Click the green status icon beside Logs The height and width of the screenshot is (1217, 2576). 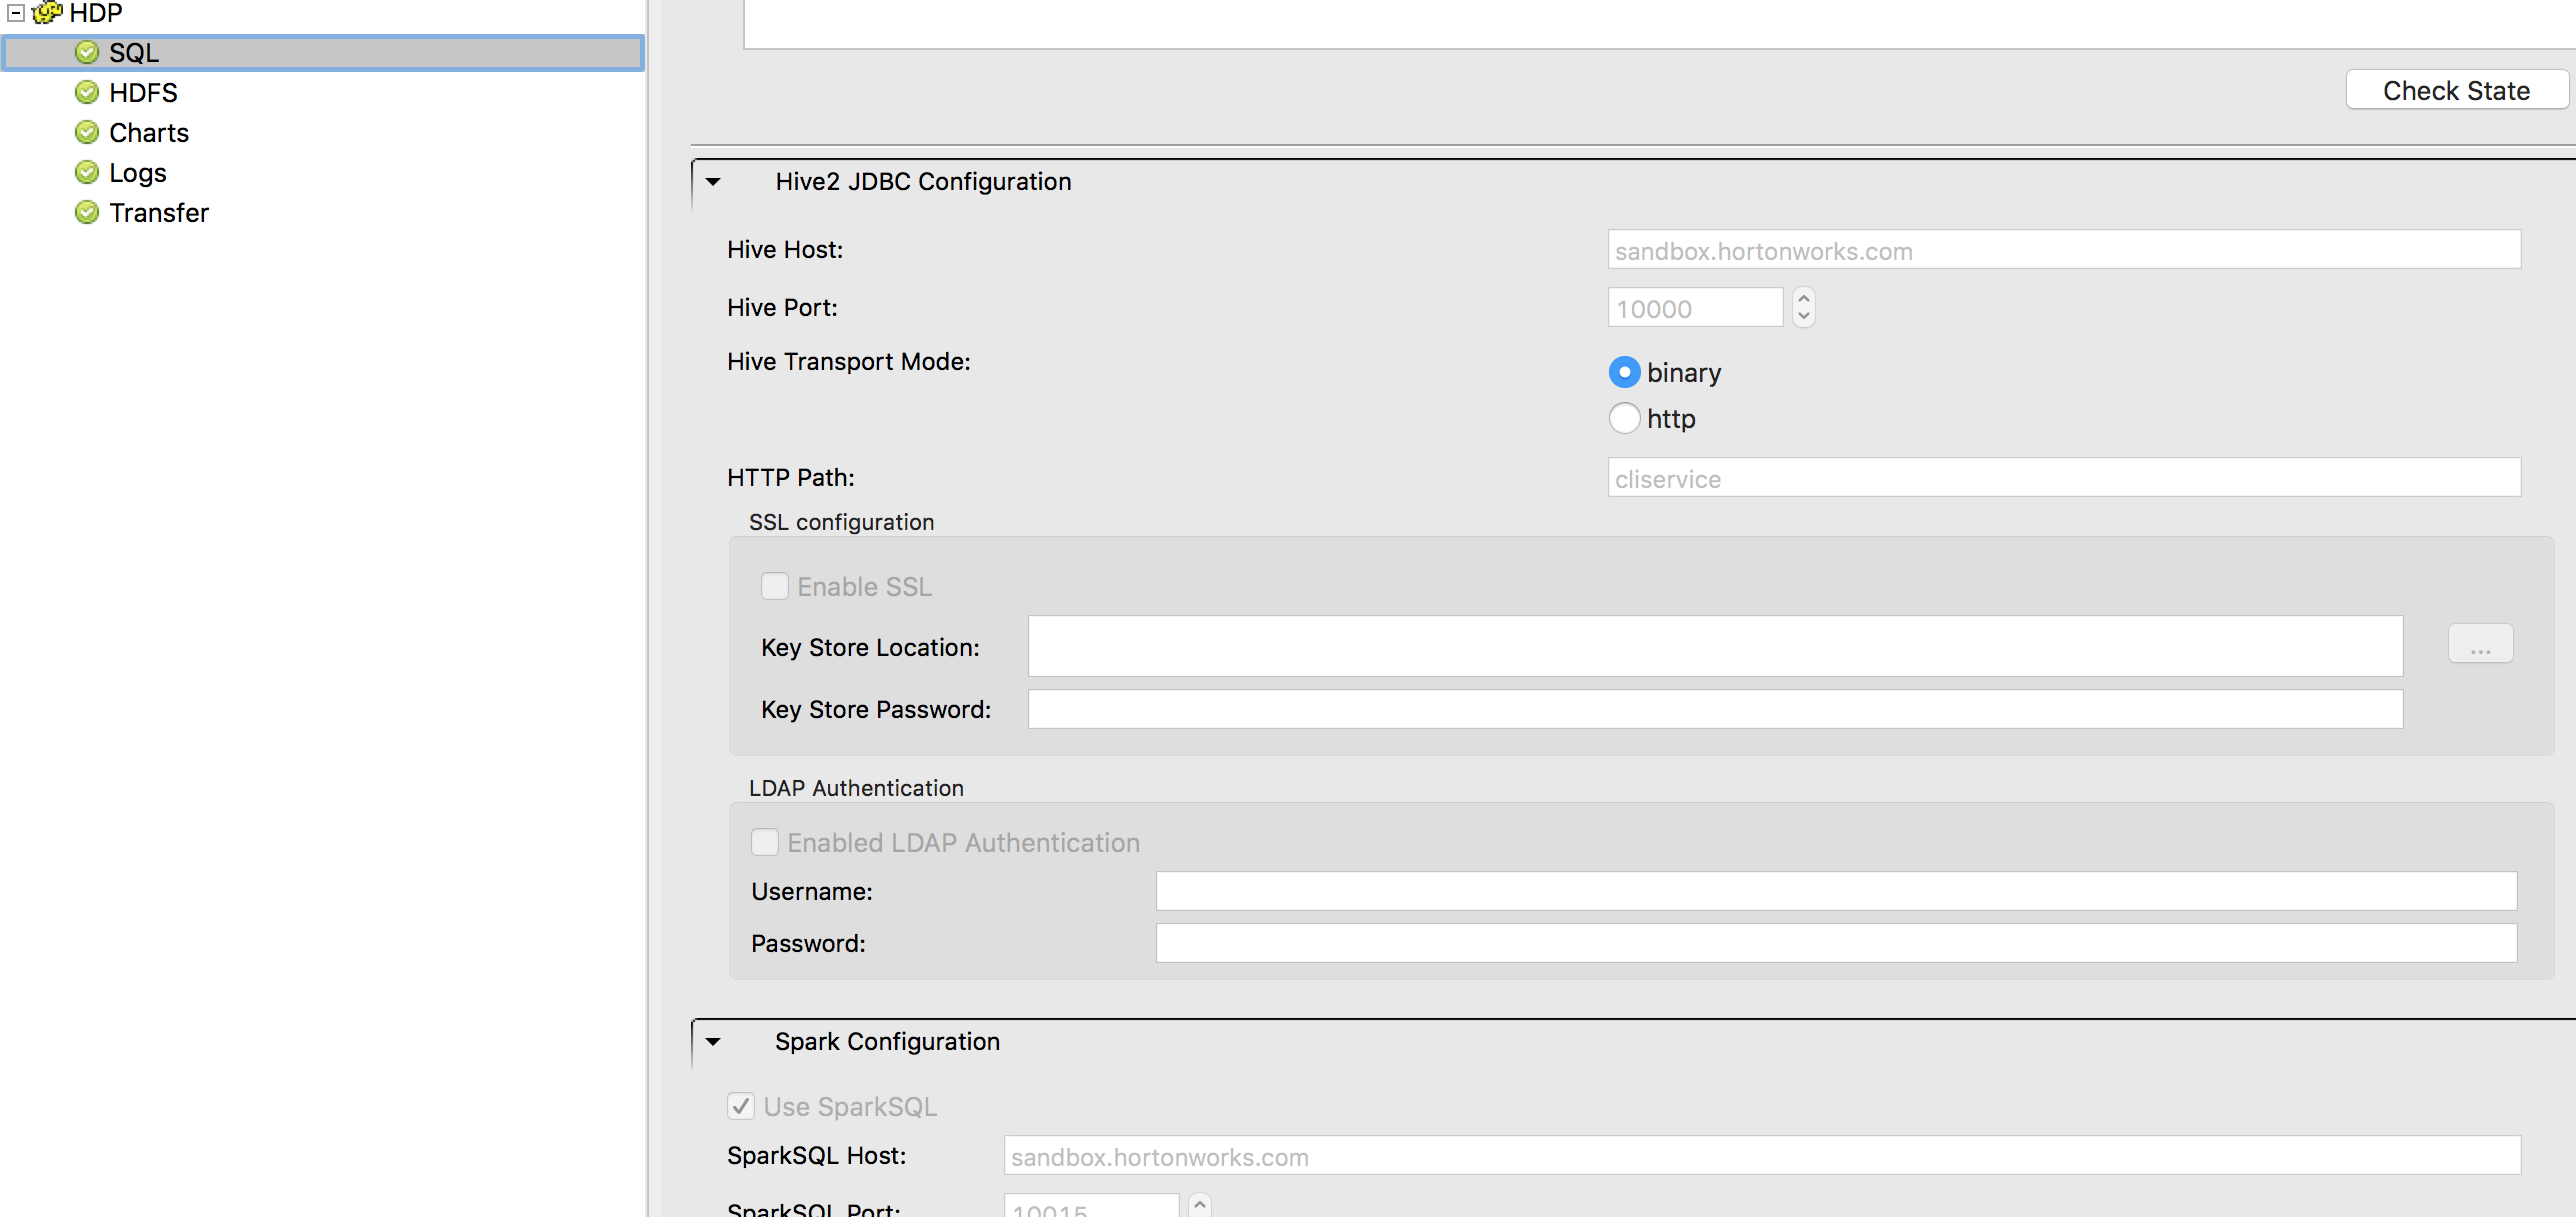(x=86, y=172)
